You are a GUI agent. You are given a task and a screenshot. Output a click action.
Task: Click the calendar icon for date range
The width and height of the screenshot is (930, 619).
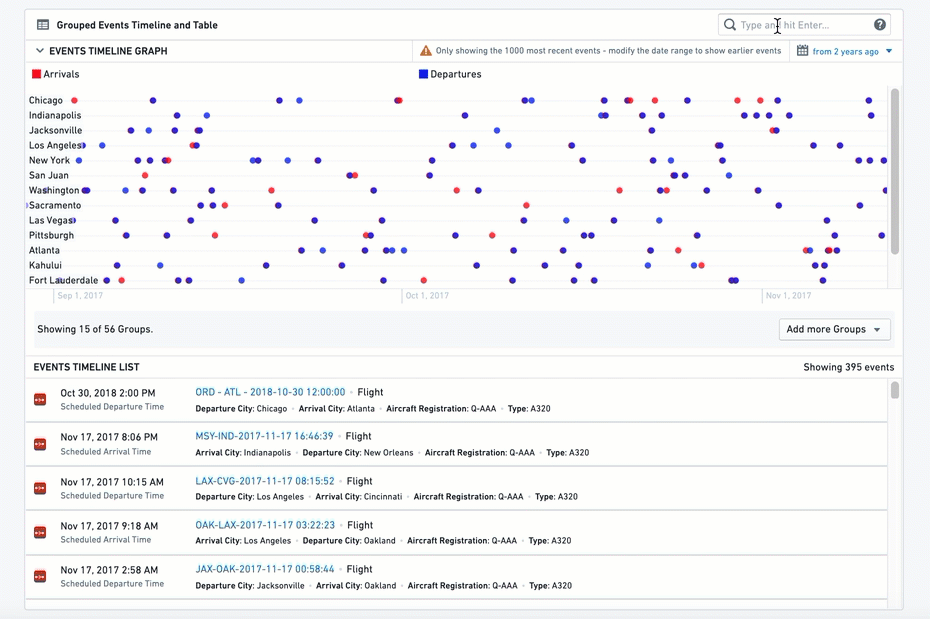[802, 50]
